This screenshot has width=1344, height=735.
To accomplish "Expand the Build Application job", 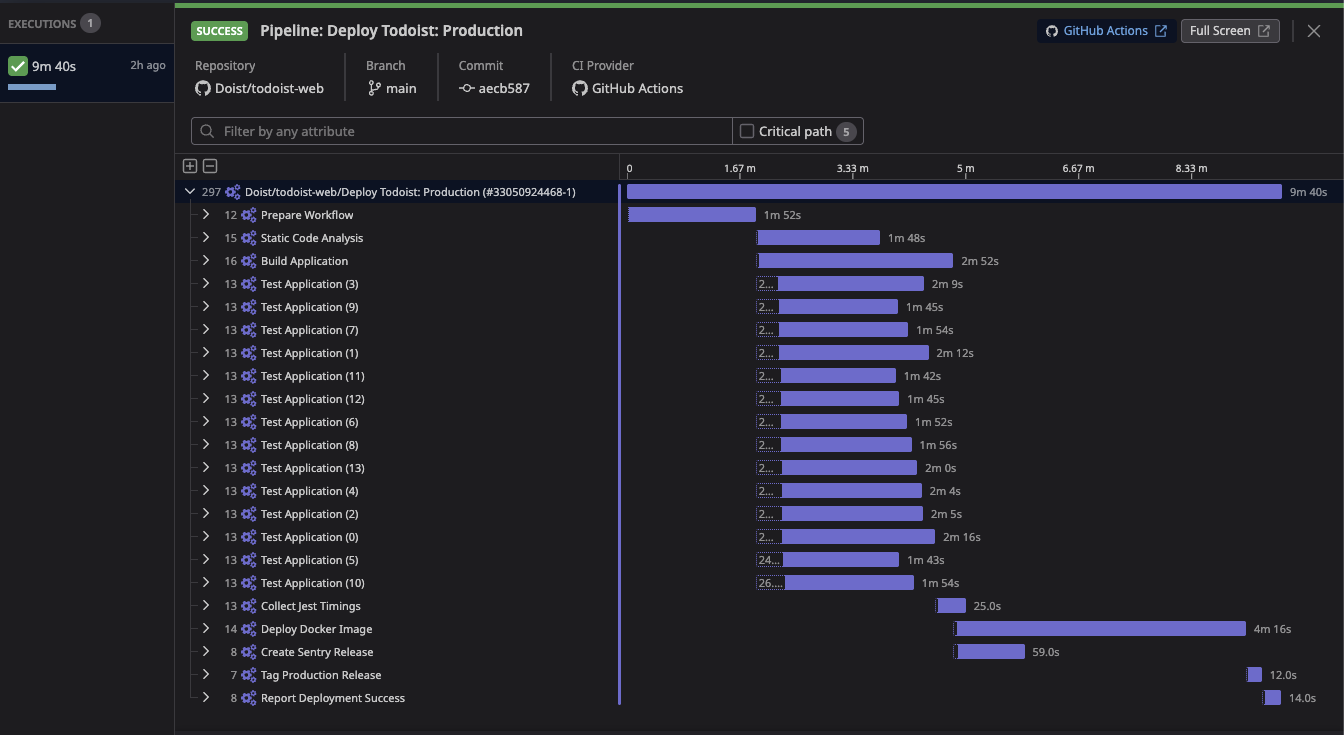I will coord(206,261).
